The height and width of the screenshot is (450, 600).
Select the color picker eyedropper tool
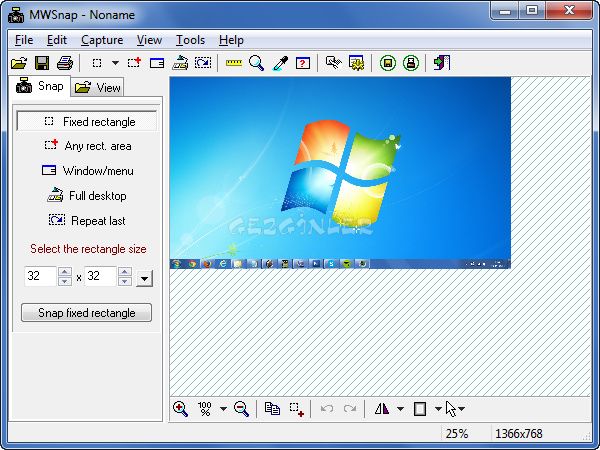pyautogui.click(x=280, y=63)
